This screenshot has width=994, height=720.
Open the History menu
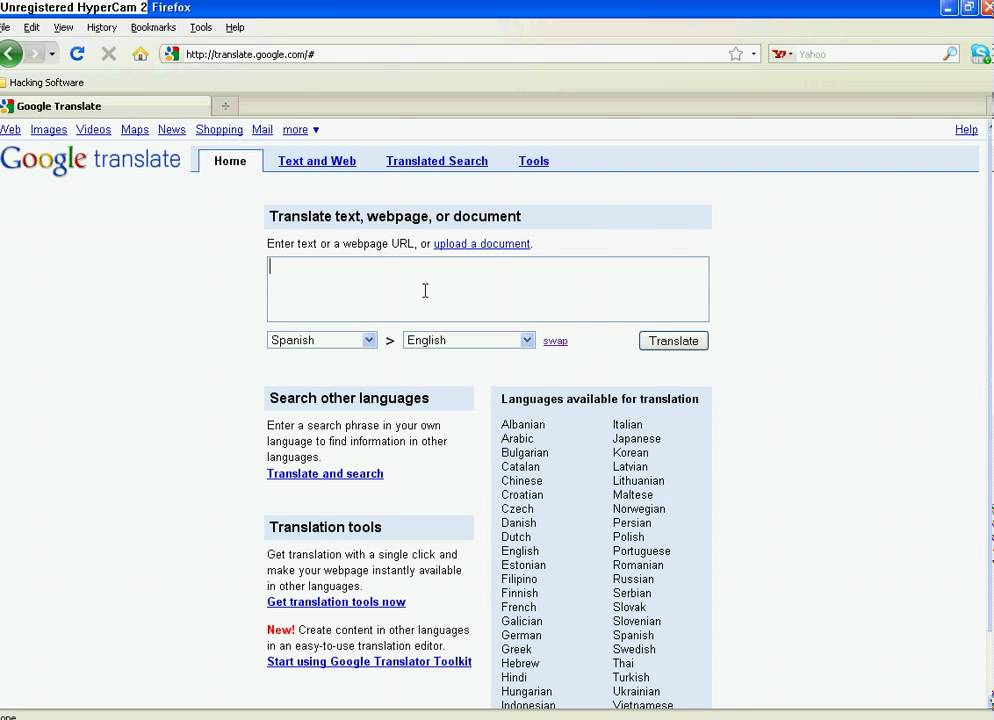coord(101,27)
